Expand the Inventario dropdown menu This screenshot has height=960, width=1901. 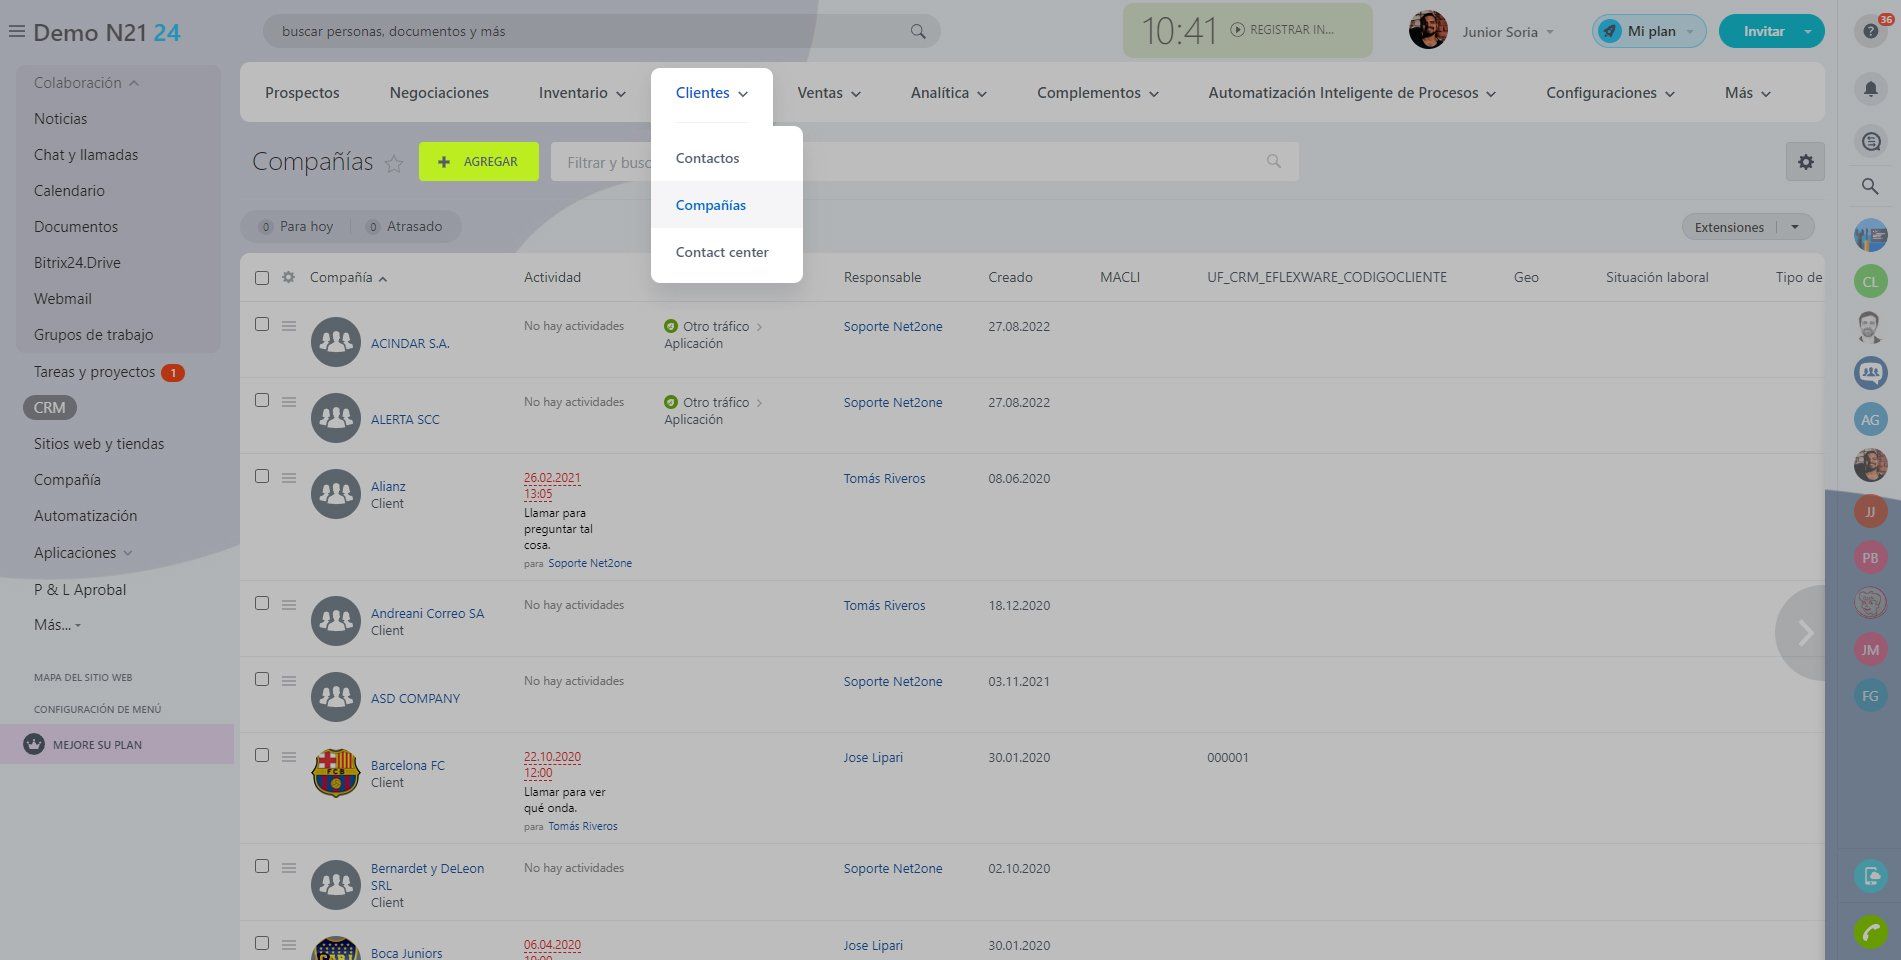click(582, 93)
